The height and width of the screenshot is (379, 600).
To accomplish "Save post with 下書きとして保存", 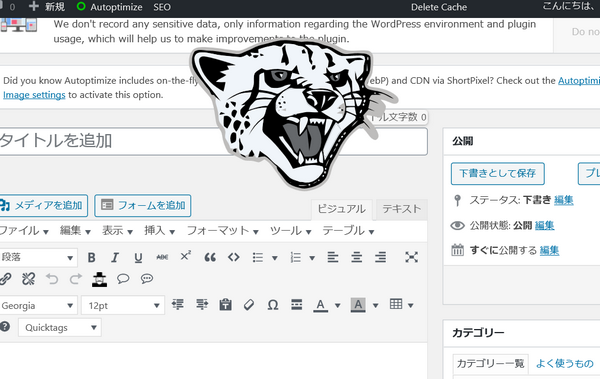I will pos(497,173).
